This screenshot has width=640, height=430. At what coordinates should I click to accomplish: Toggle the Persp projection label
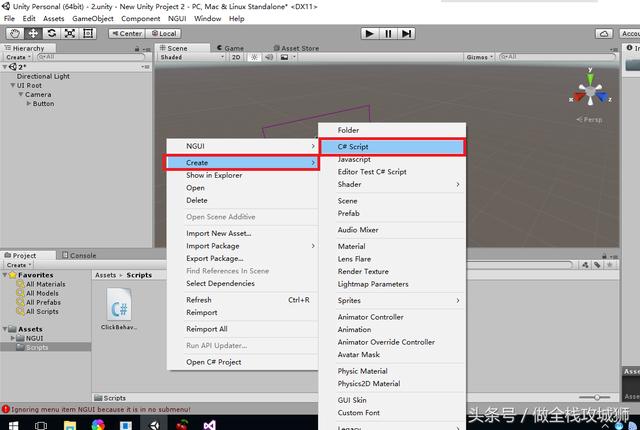click(x=589, y=120)
